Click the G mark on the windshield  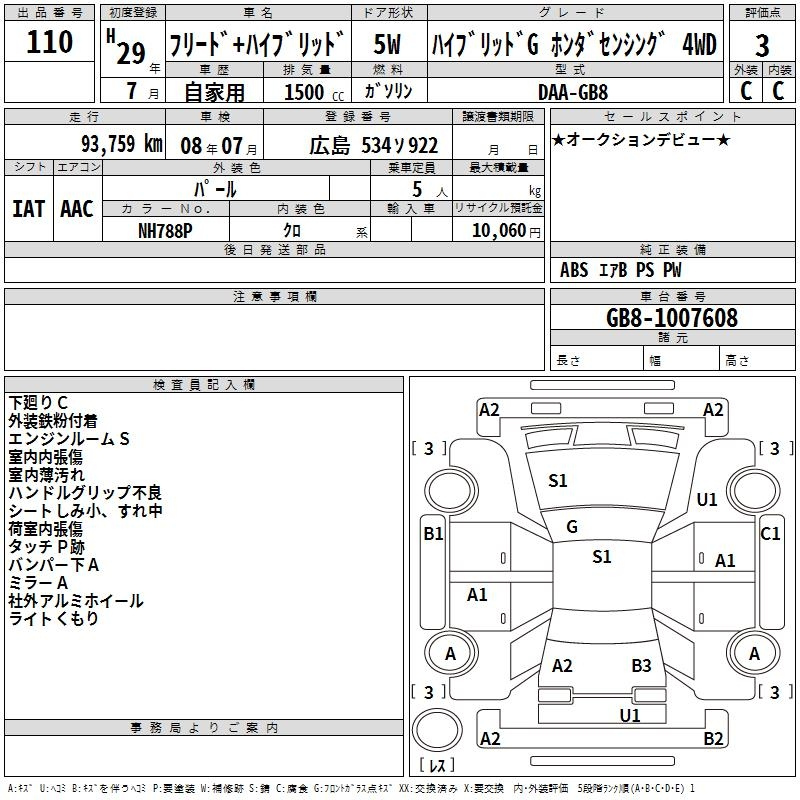572,527
